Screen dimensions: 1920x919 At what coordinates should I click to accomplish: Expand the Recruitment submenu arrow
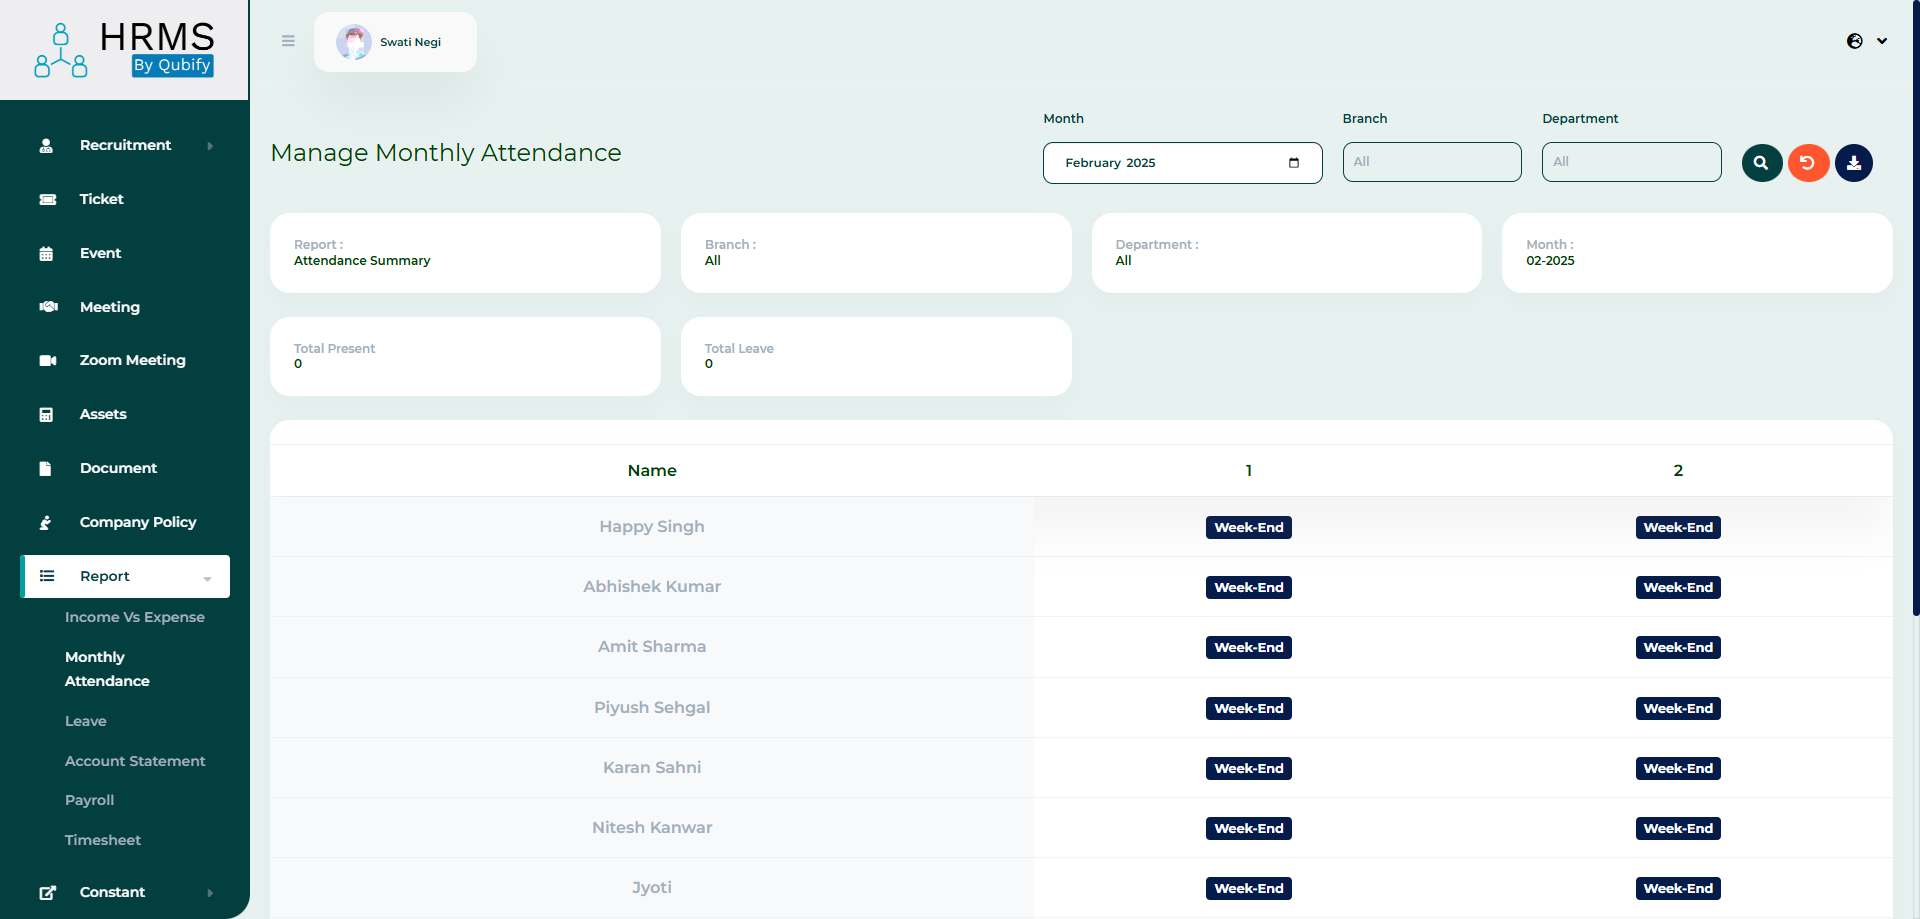[x=210, y=146]
